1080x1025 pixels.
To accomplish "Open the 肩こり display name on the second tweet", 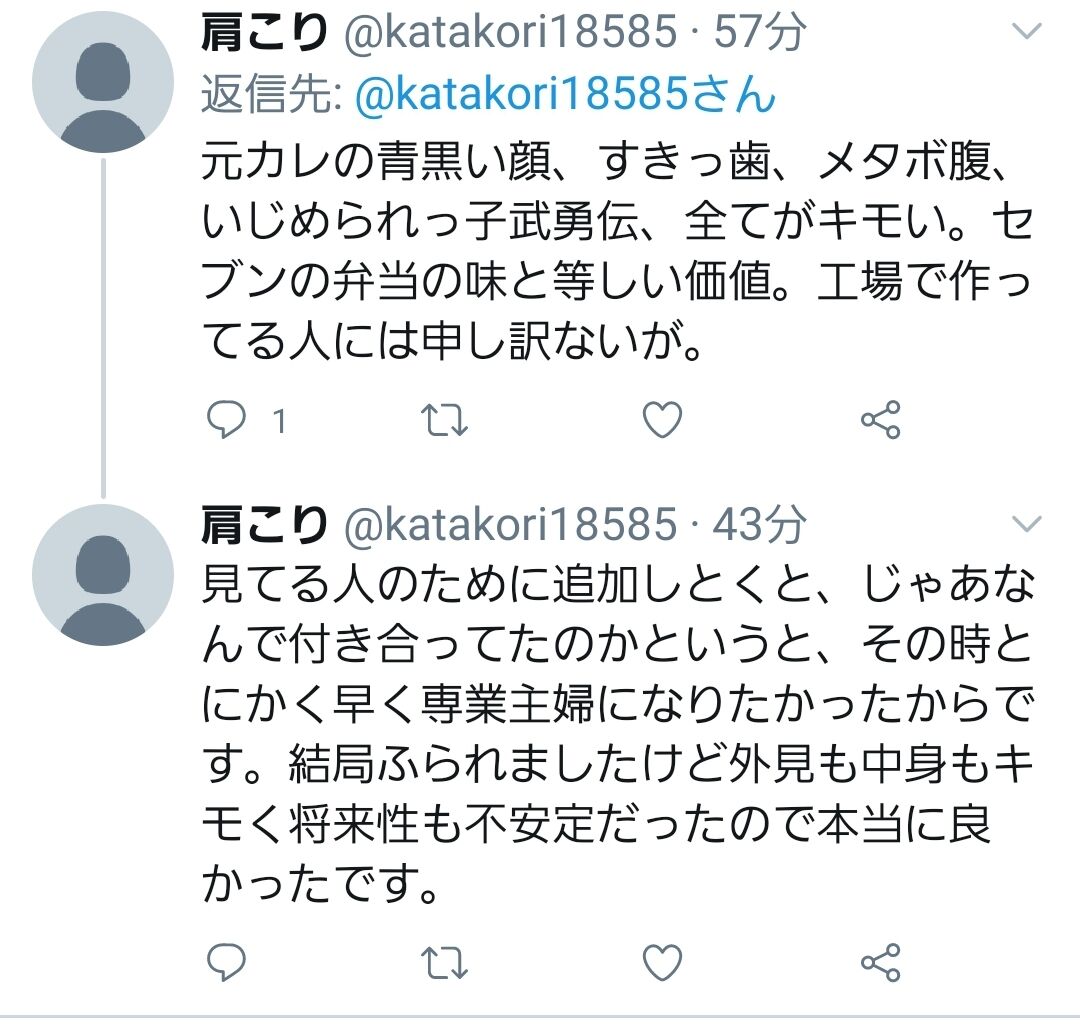I will click(x=265, y=524).
